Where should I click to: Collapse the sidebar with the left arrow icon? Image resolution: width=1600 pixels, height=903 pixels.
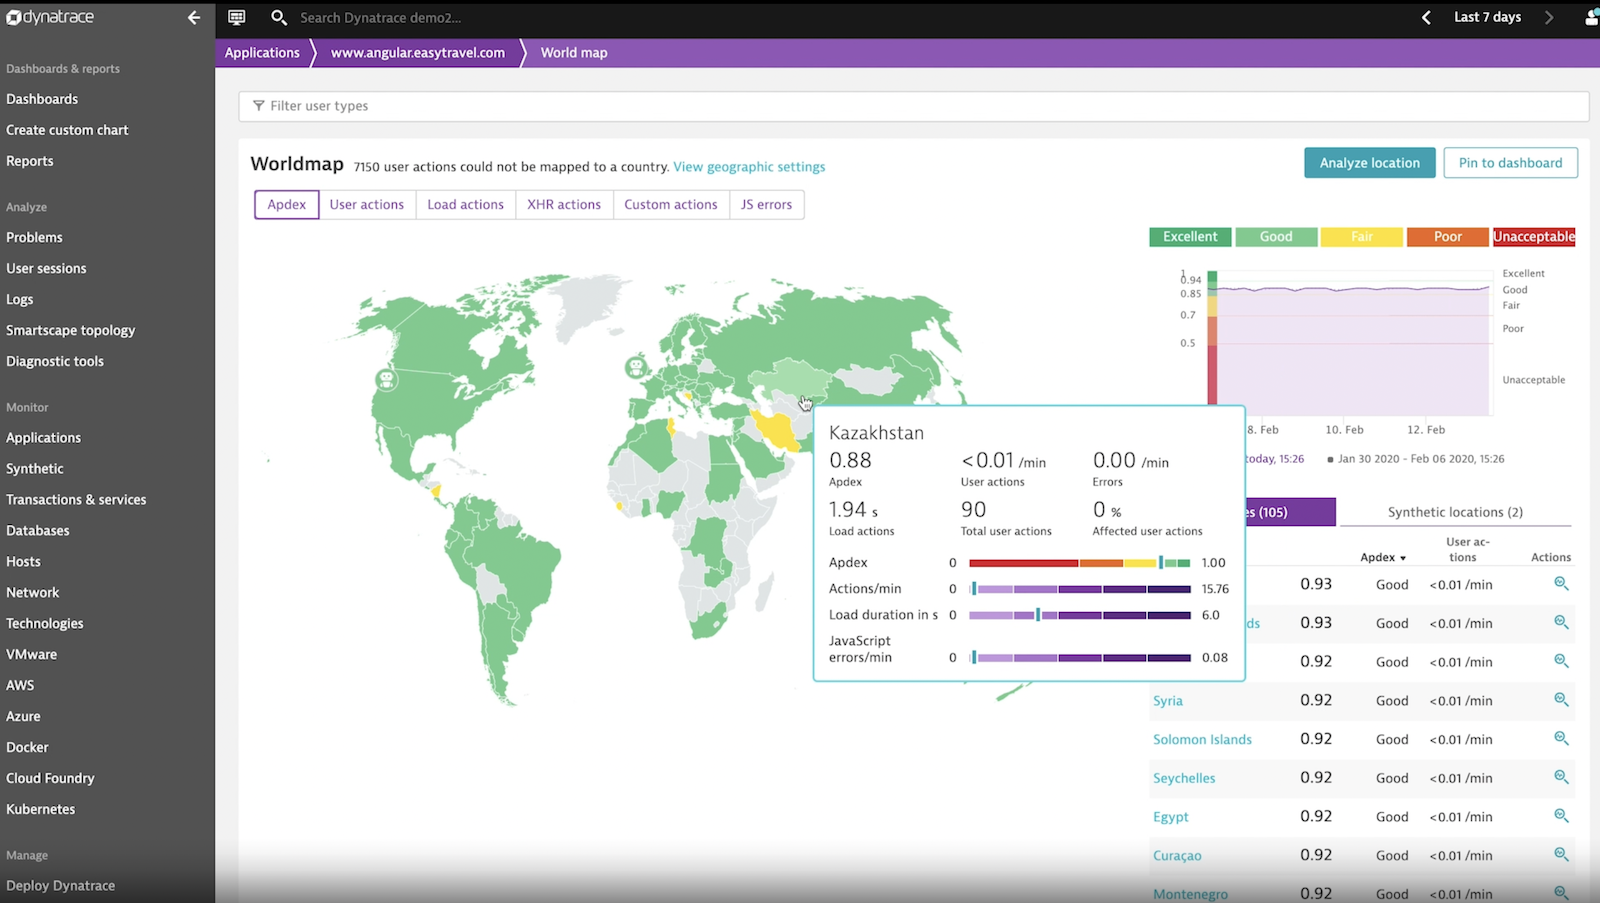coord(193,17)
